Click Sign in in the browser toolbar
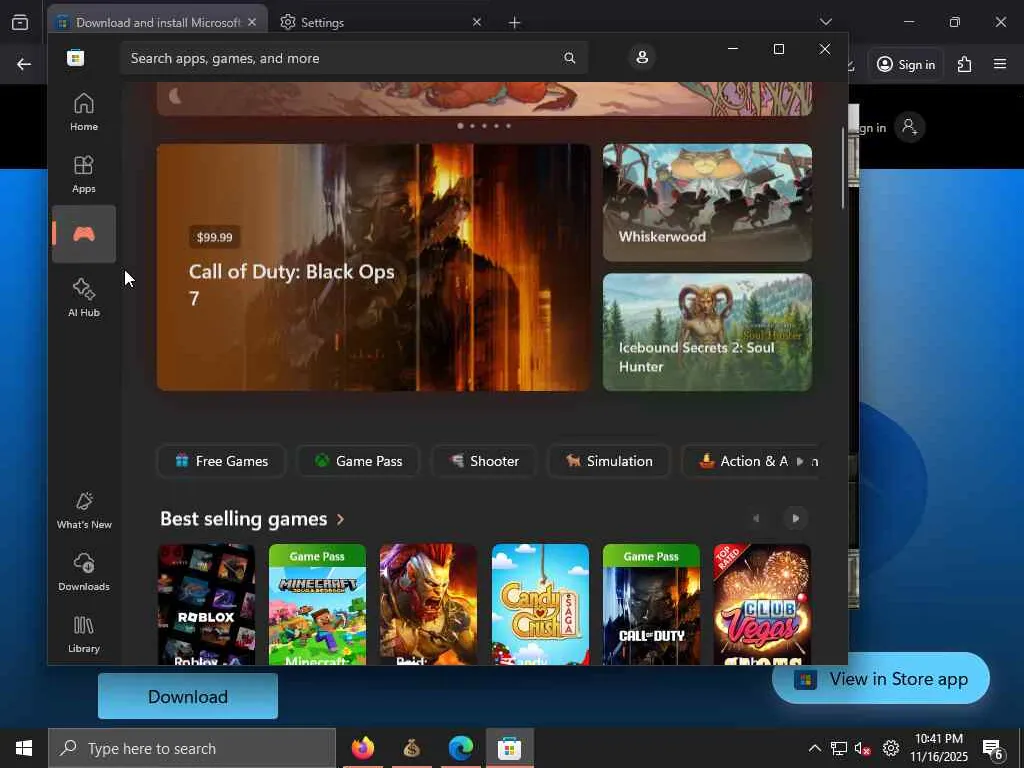Viewport: 1024px width, 768px height. click(906, 64)
